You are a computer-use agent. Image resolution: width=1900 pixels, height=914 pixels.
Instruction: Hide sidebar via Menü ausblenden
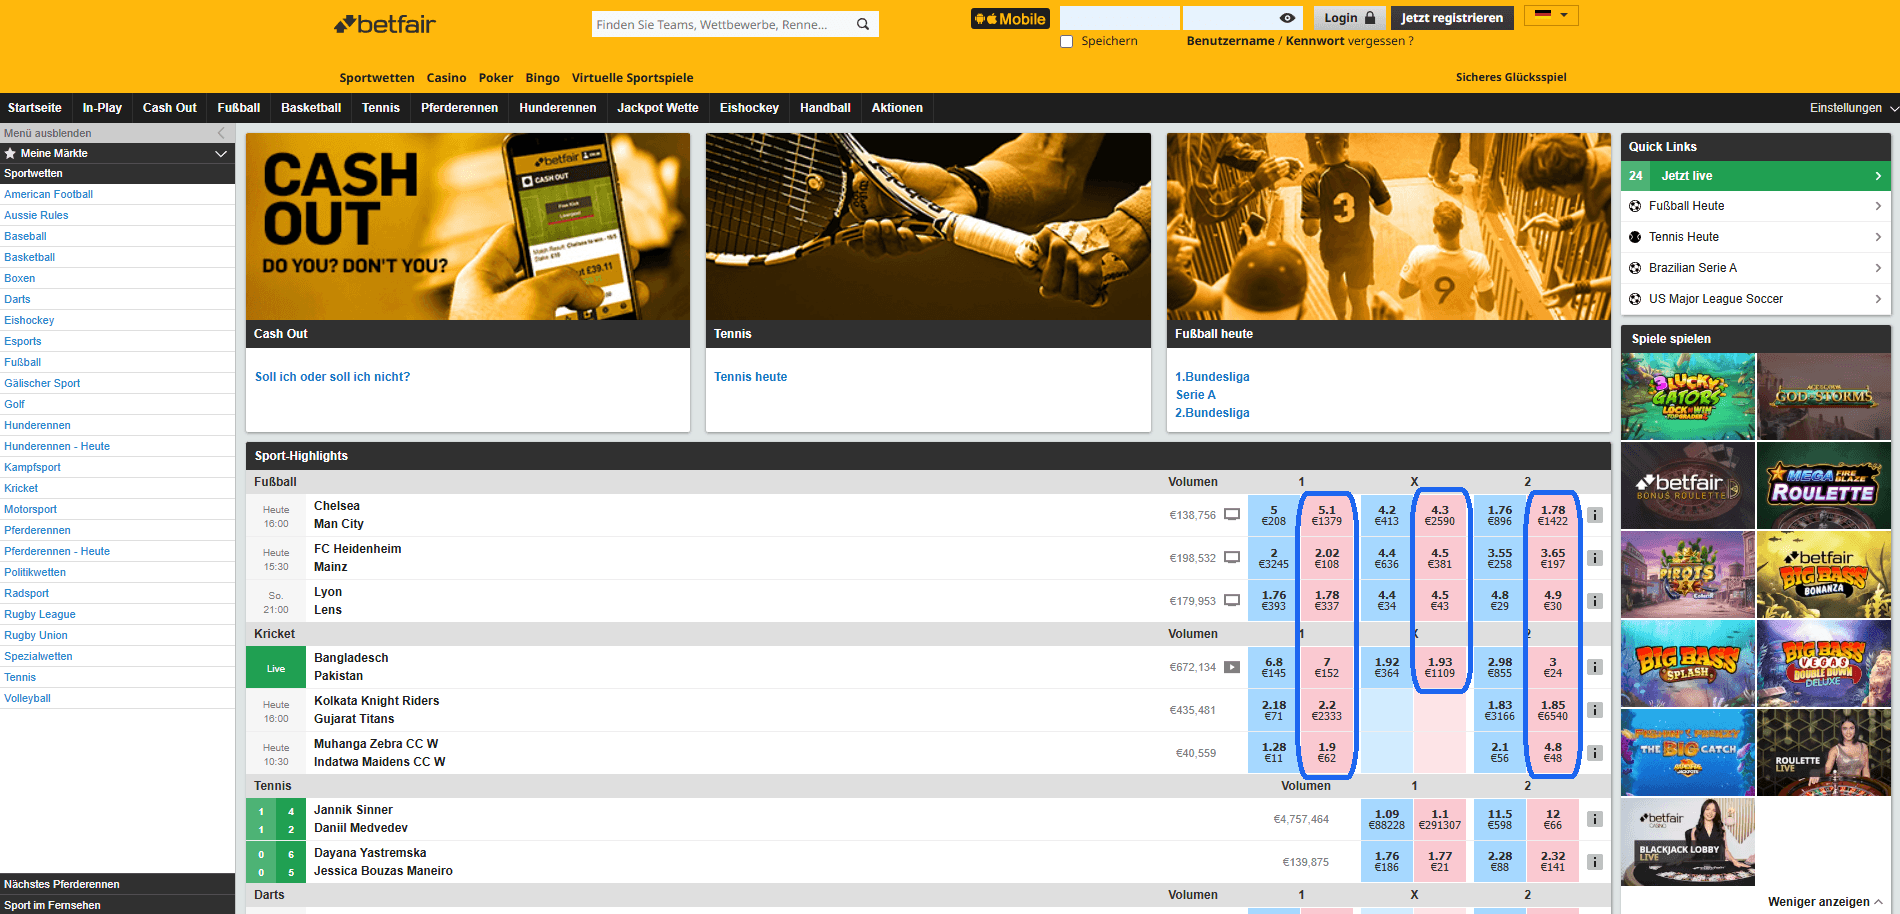pyautogui.click(x=117, y=133)
